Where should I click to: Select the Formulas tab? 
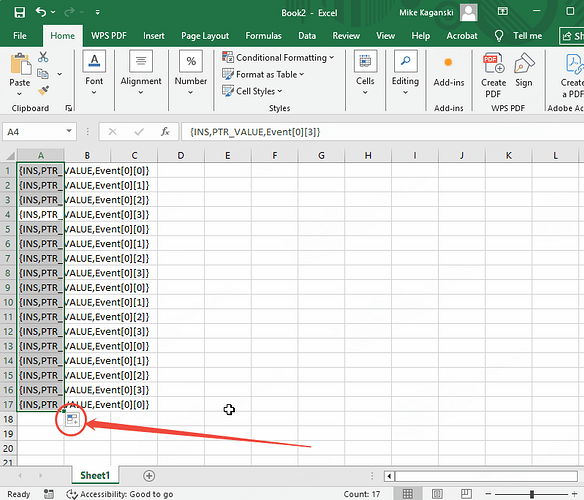coord(263,36)
